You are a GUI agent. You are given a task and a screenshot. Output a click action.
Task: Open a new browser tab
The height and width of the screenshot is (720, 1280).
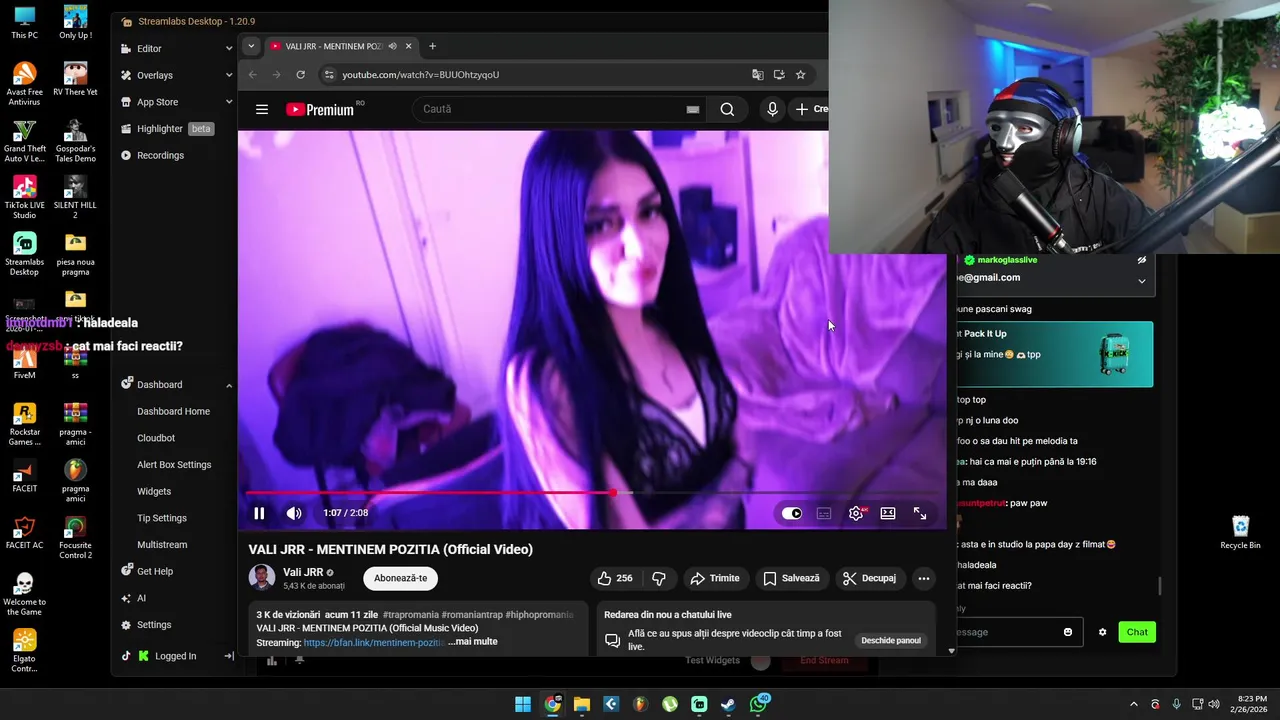tap(432, 46)
